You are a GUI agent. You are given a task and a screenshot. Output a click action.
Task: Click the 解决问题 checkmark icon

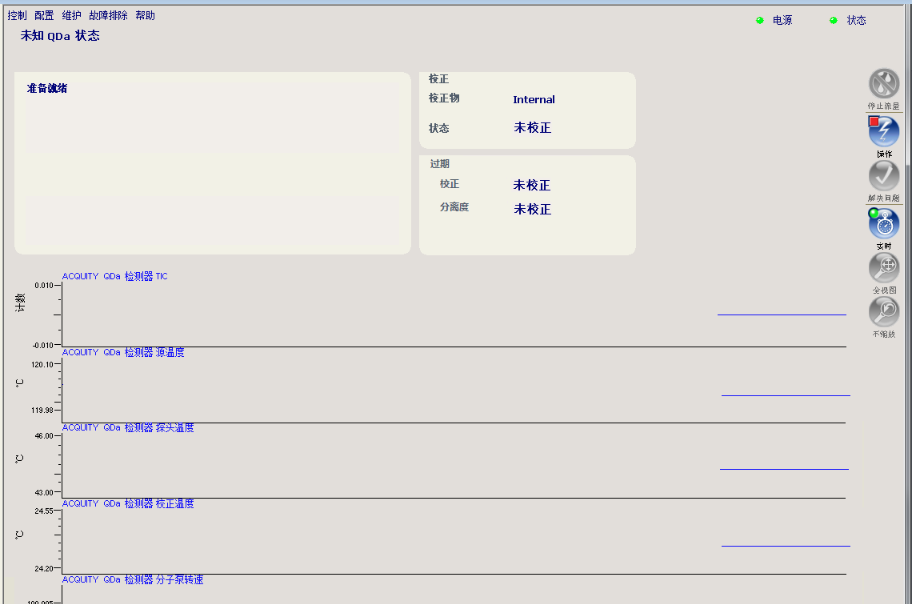(x=883, y=176)
